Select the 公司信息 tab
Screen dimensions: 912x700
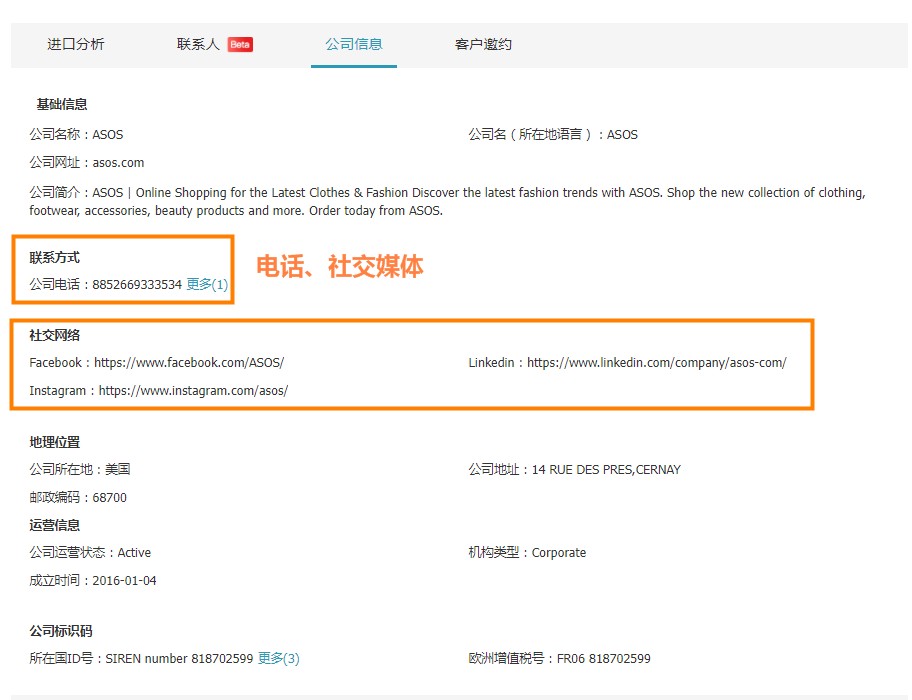354,44
